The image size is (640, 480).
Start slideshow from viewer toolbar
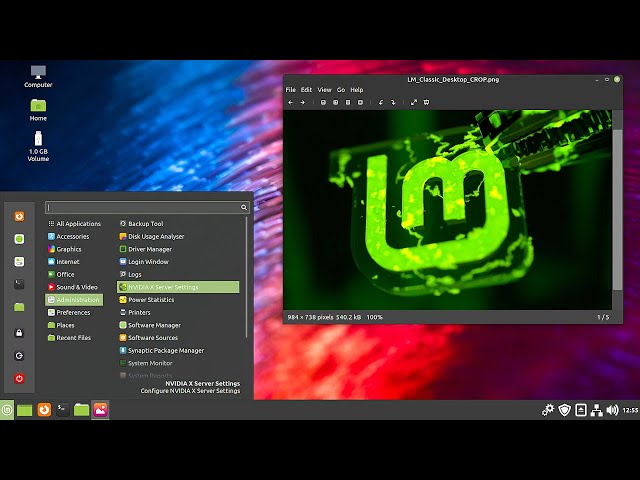(426, 102)
